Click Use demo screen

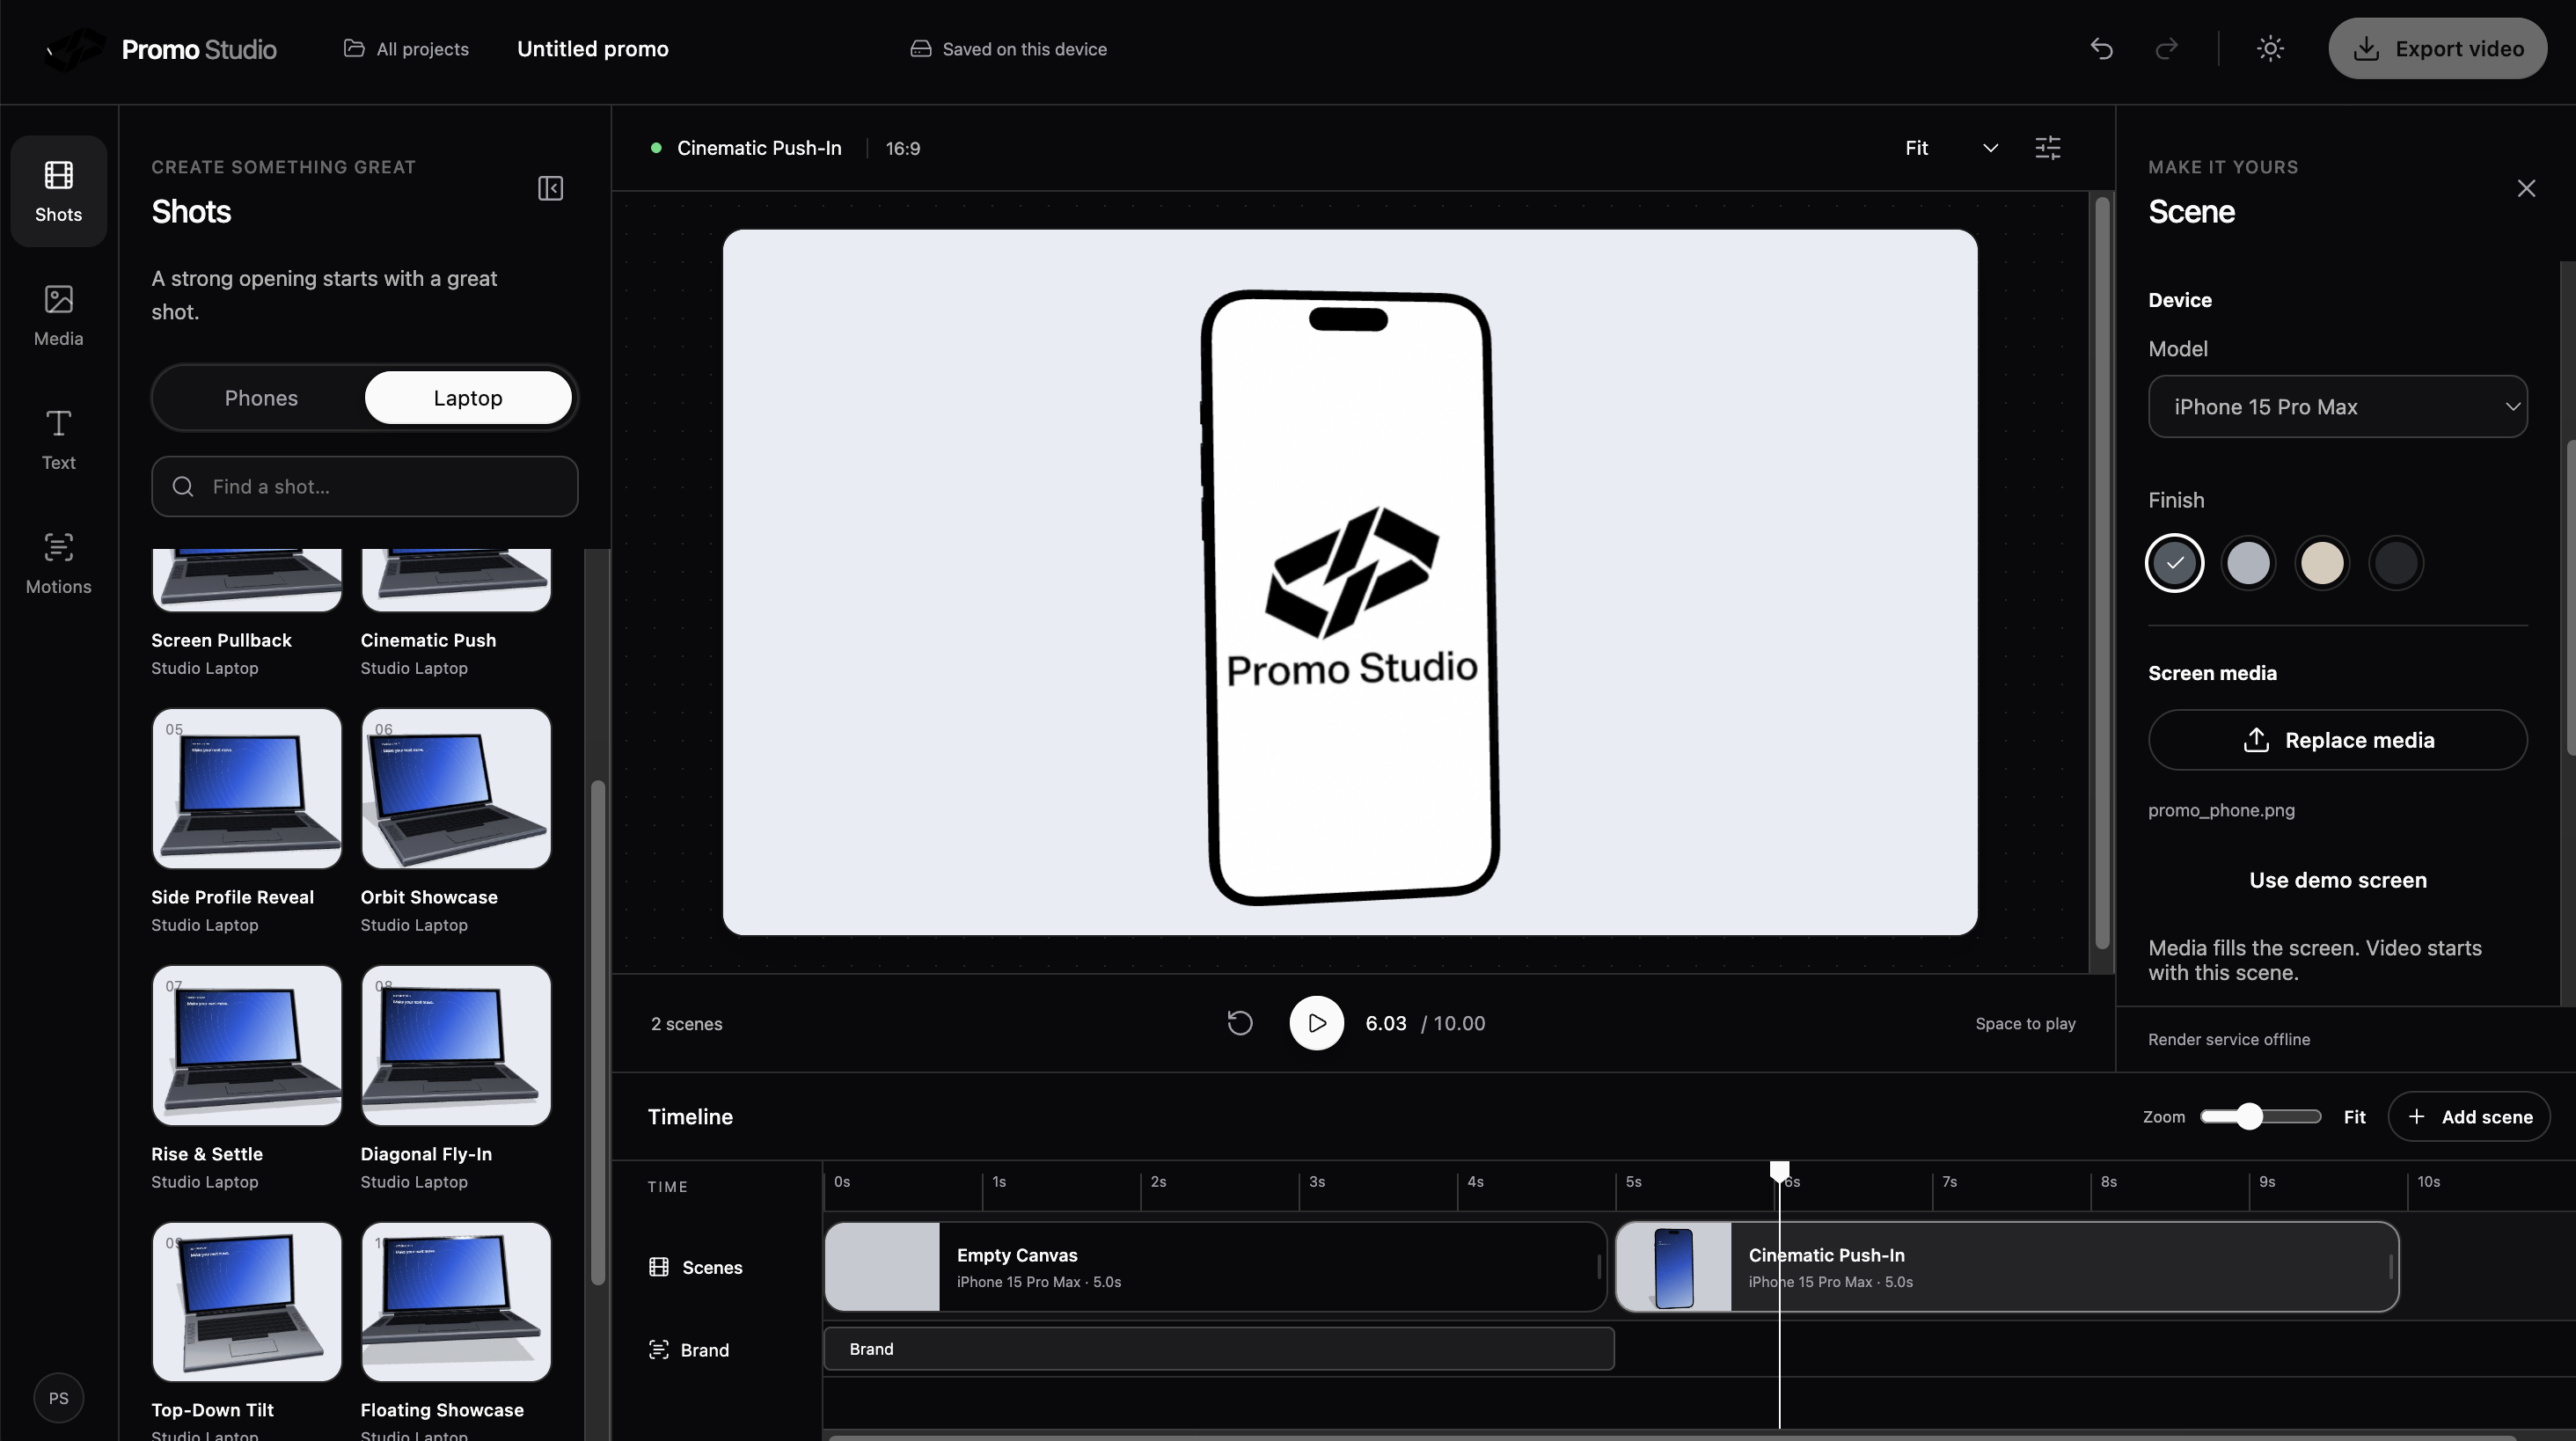[x=2337, y=880]
